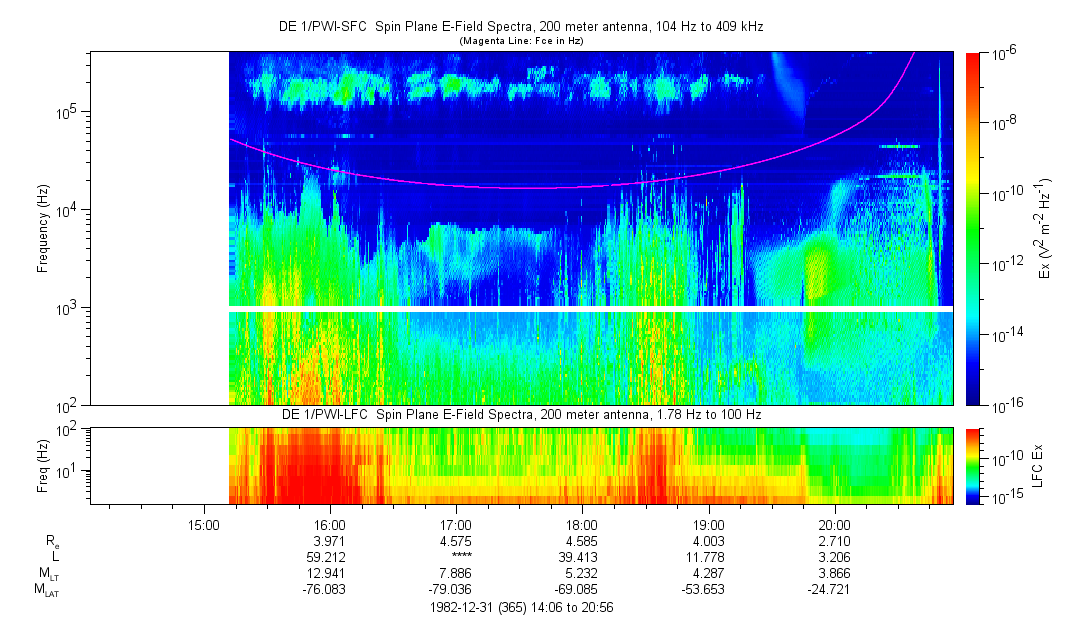Click the lower LFC Ex colorbar

[973, 465]
